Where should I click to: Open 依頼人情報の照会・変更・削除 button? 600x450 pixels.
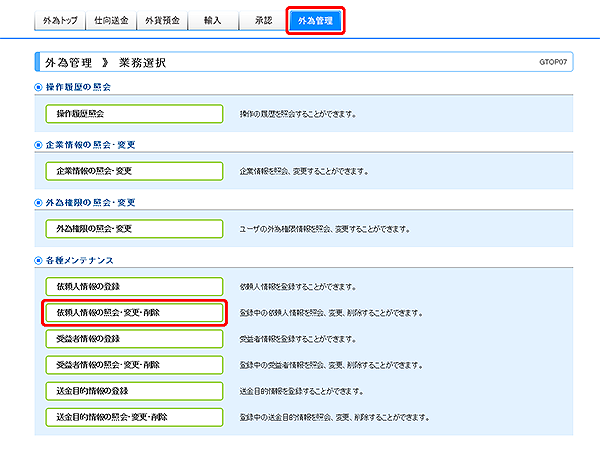(x=133, y=312)
